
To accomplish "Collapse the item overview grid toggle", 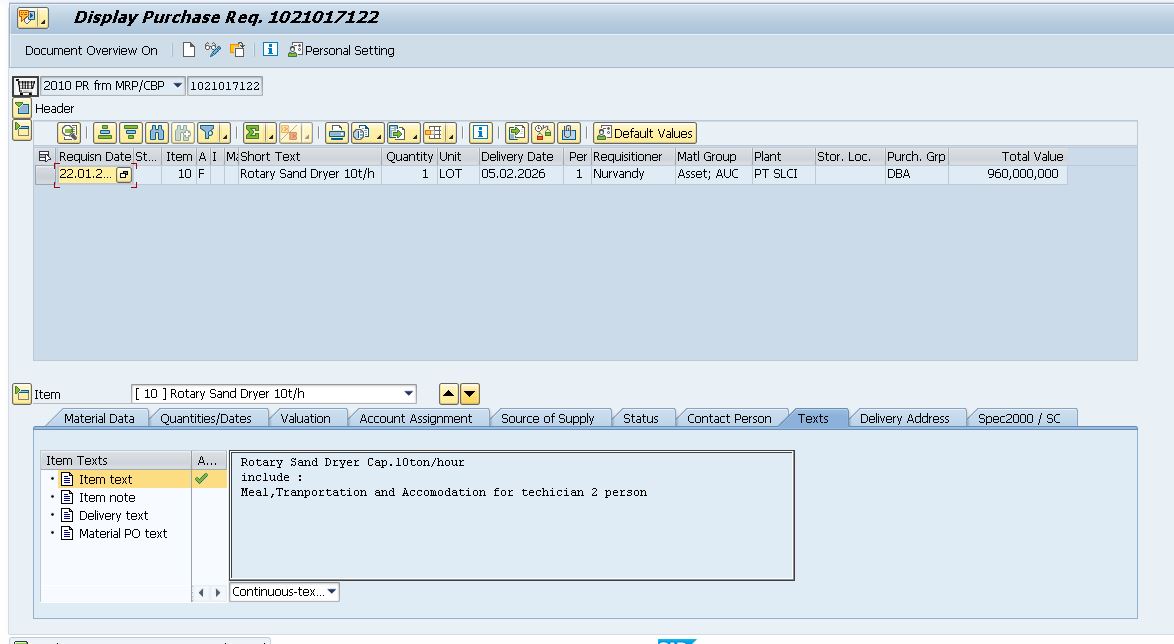I will tap(22, 130).
